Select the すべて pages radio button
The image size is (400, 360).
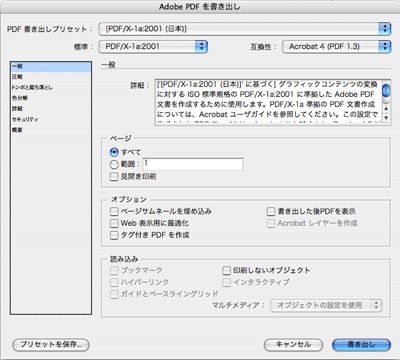[x=114, y=152]
